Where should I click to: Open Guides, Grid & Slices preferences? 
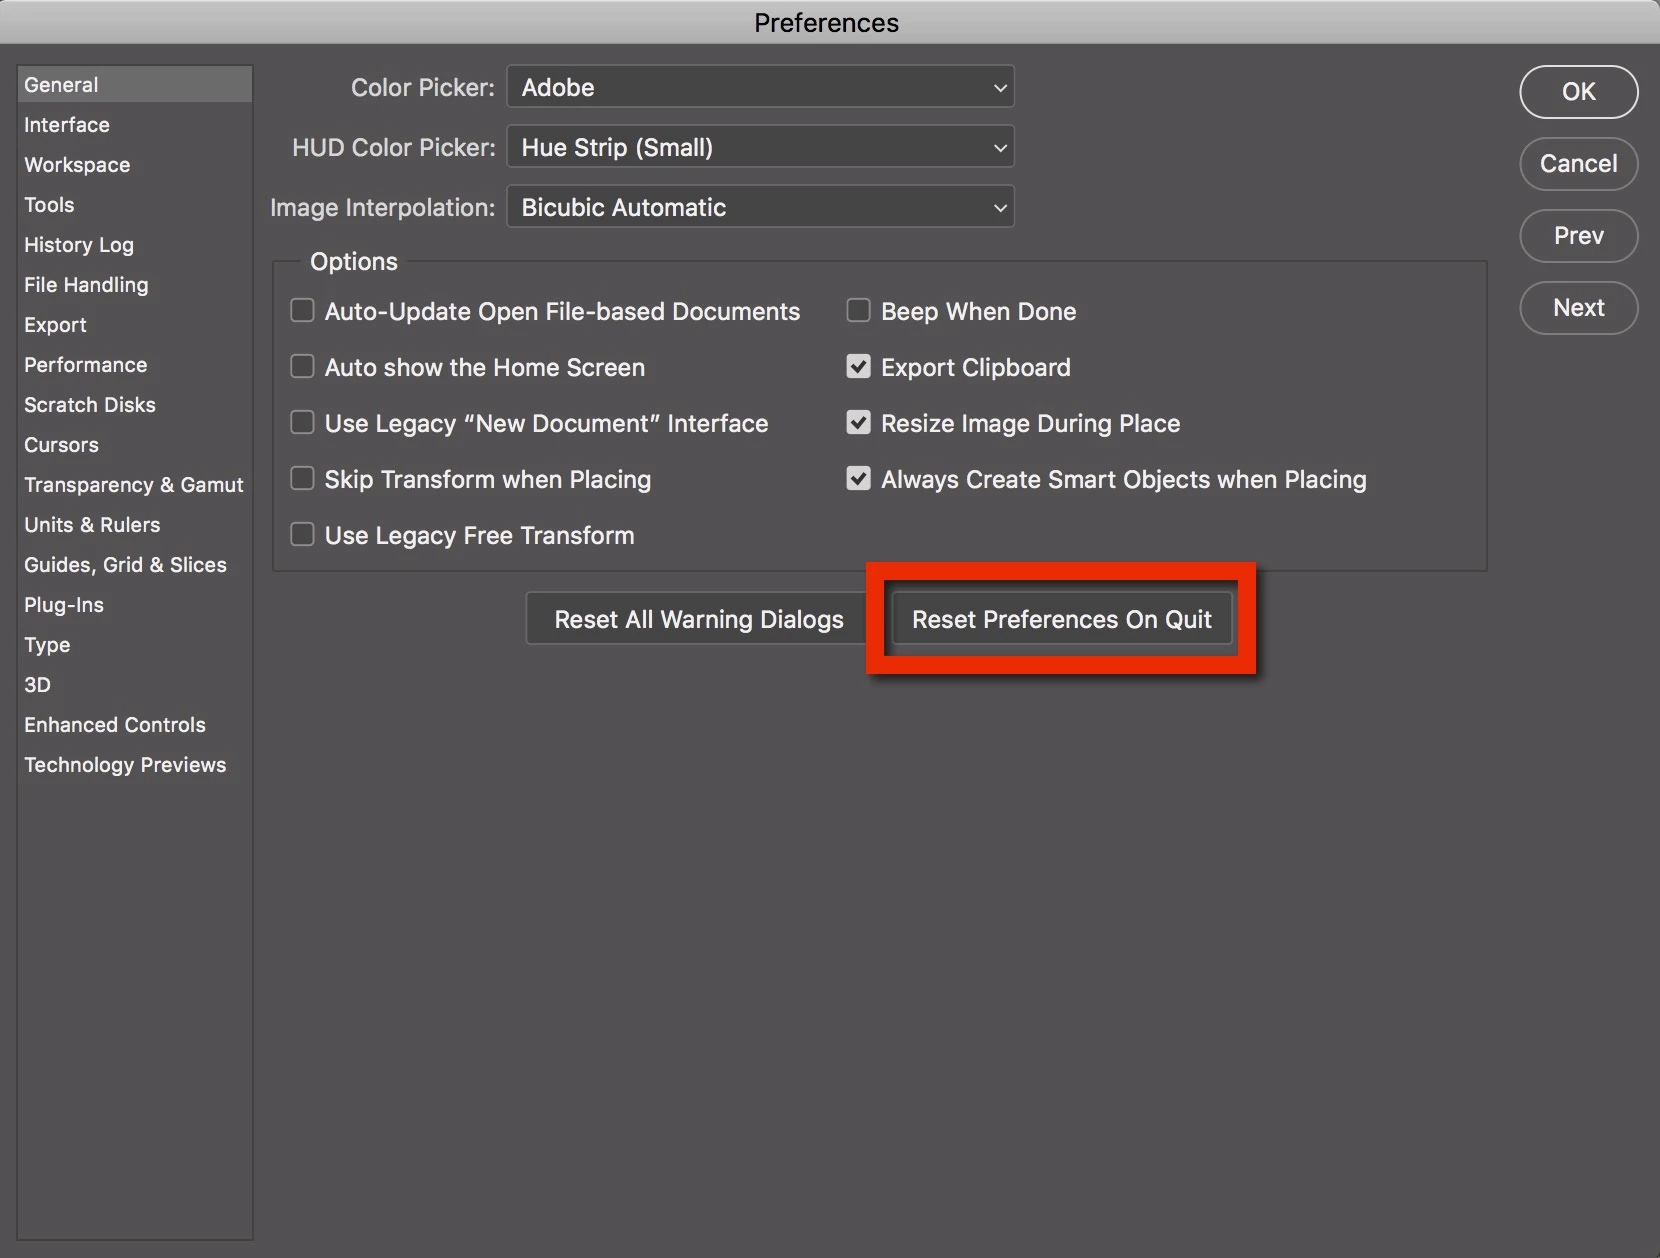(135, 565)
